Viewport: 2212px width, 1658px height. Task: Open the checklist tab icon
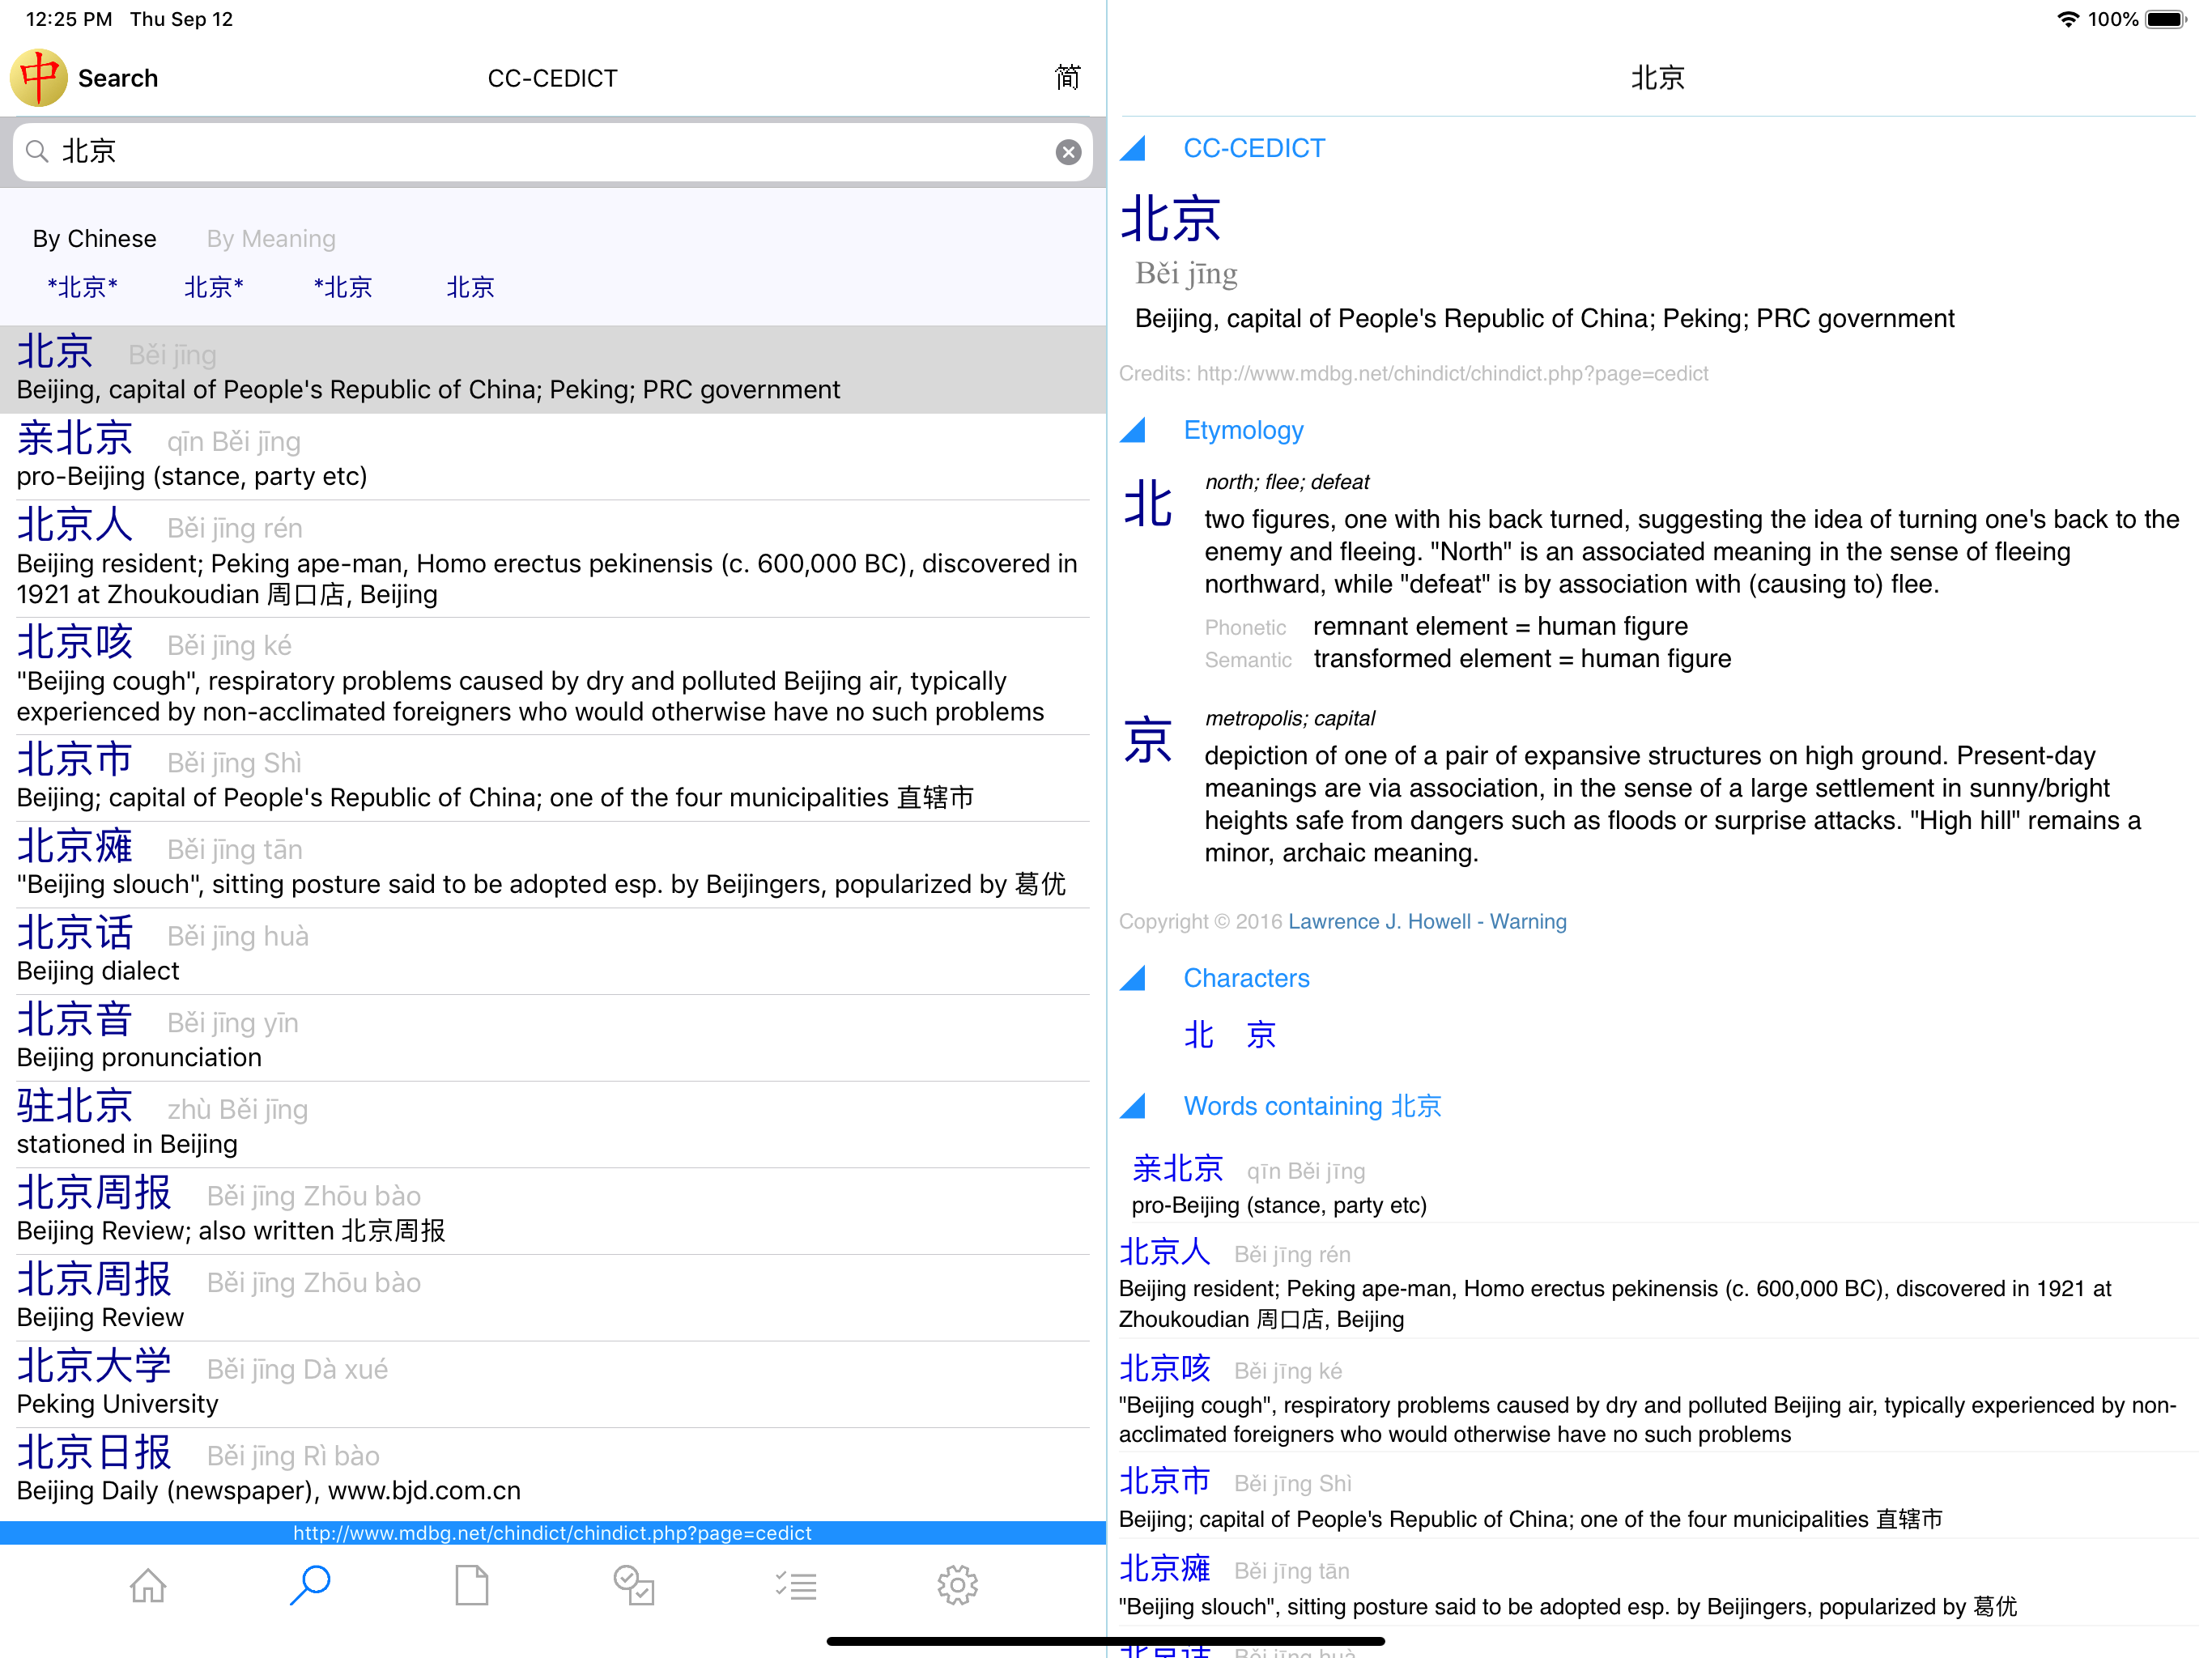[796, 1585]
